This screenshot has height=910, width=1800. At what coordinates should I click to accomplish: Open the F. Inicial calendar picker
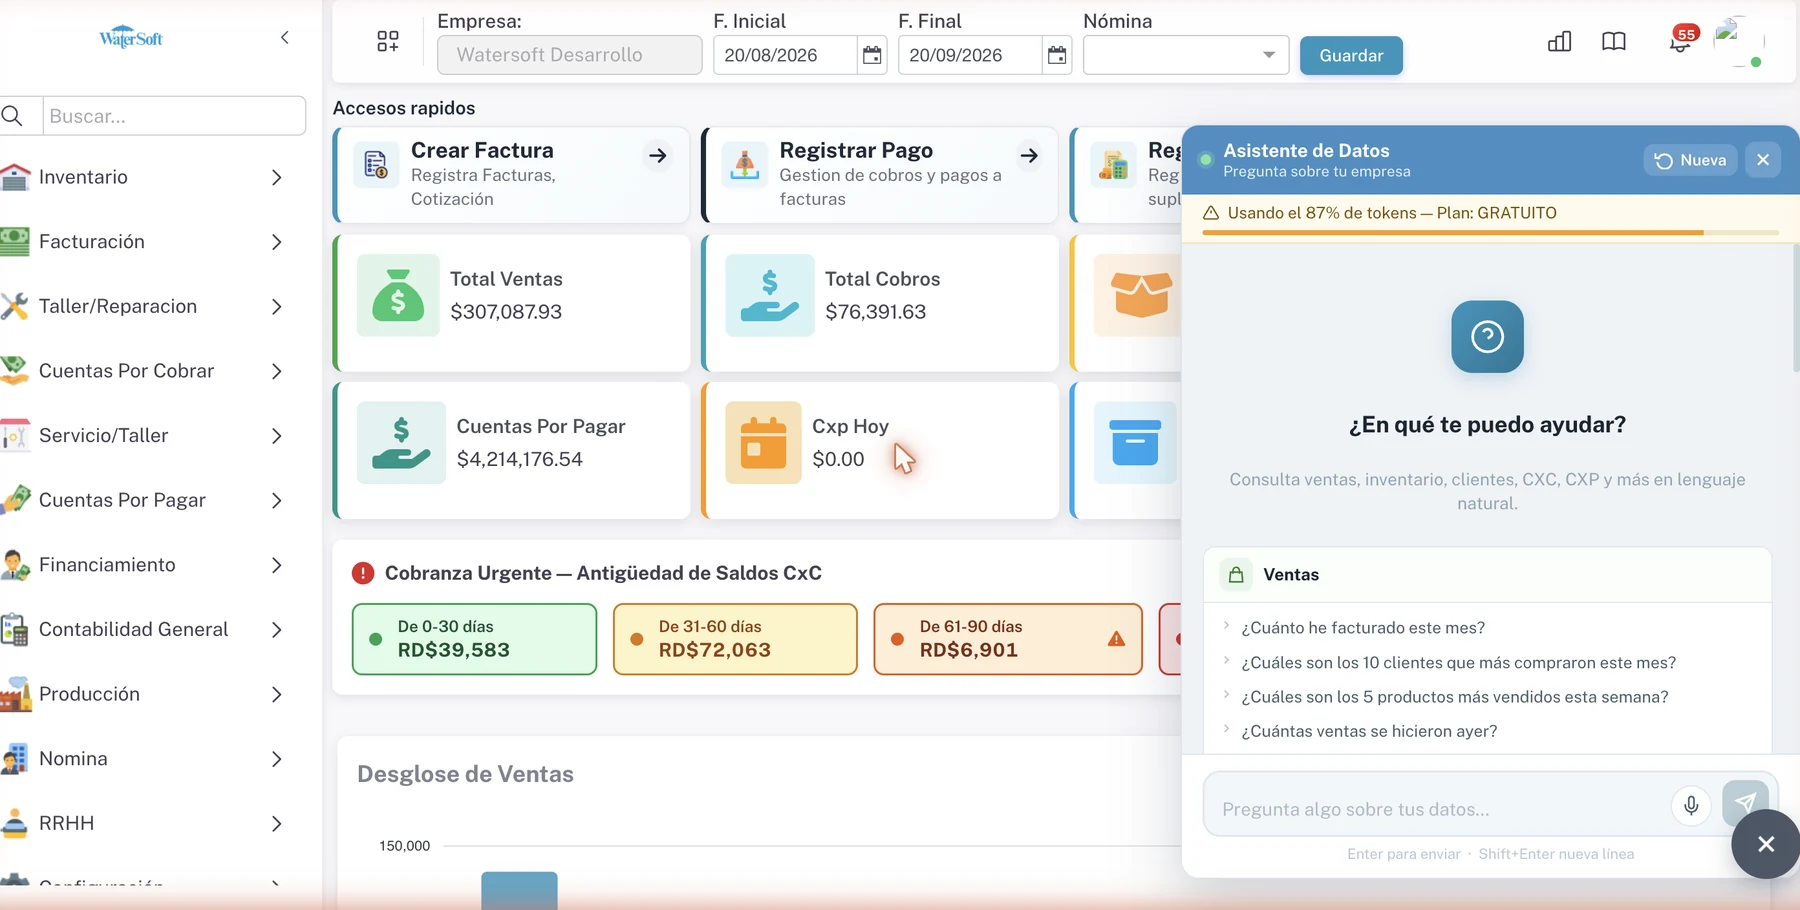point(872,55)
